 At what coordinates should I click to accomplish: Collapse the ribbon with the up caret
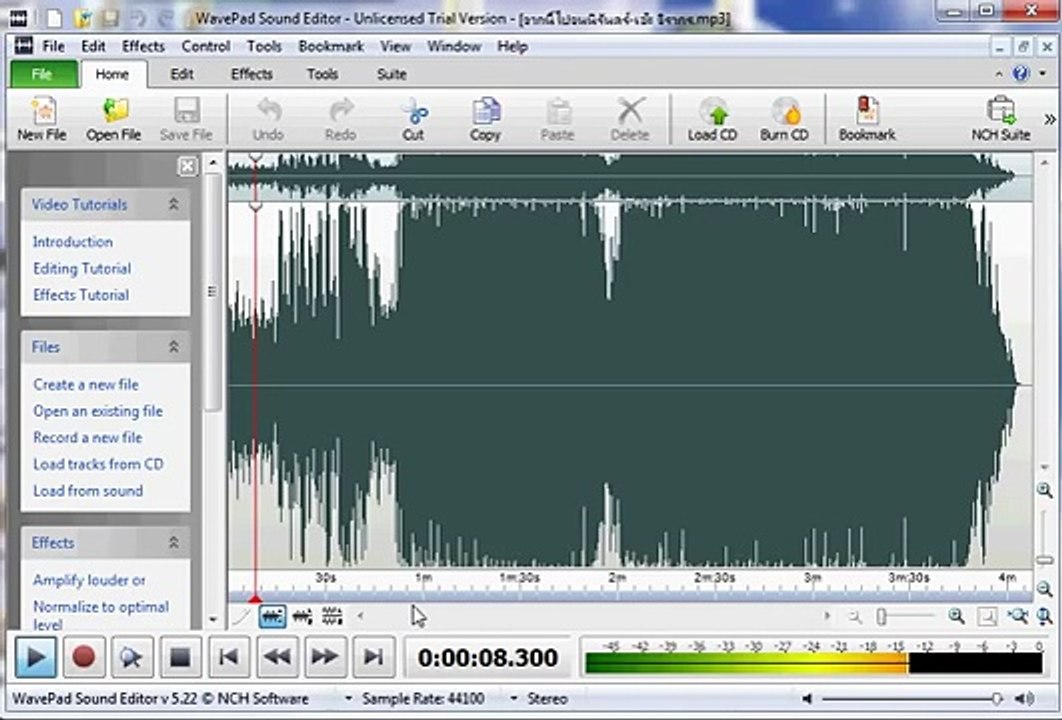pos(999,73)
